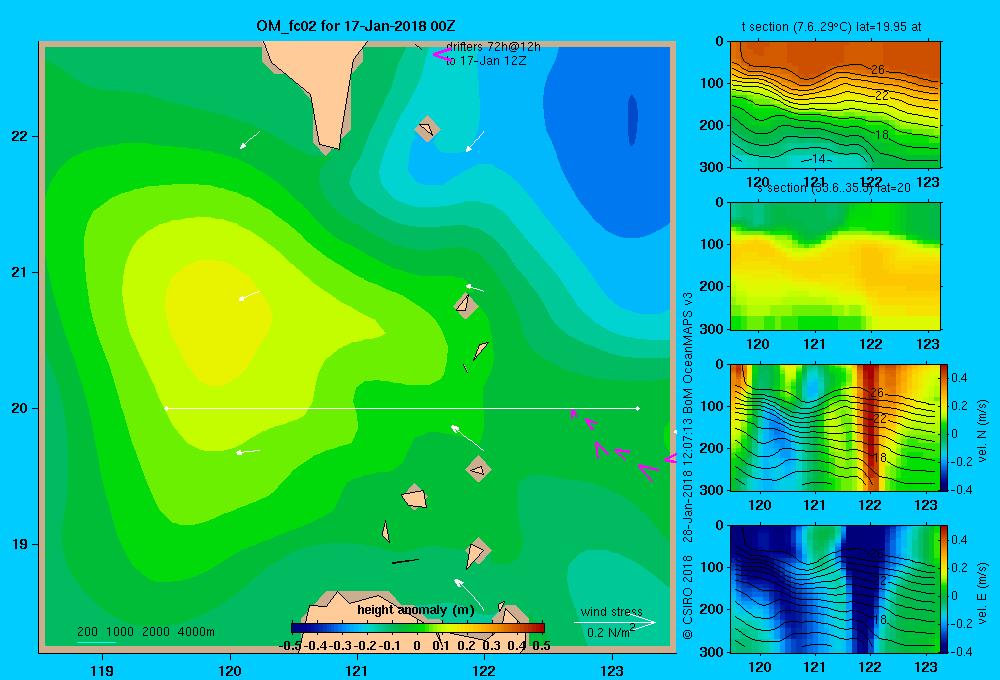The width and height of the screenshot is (1000, 680).
Task: Click the west endpoint of the white section line
Action: point(166,408)
